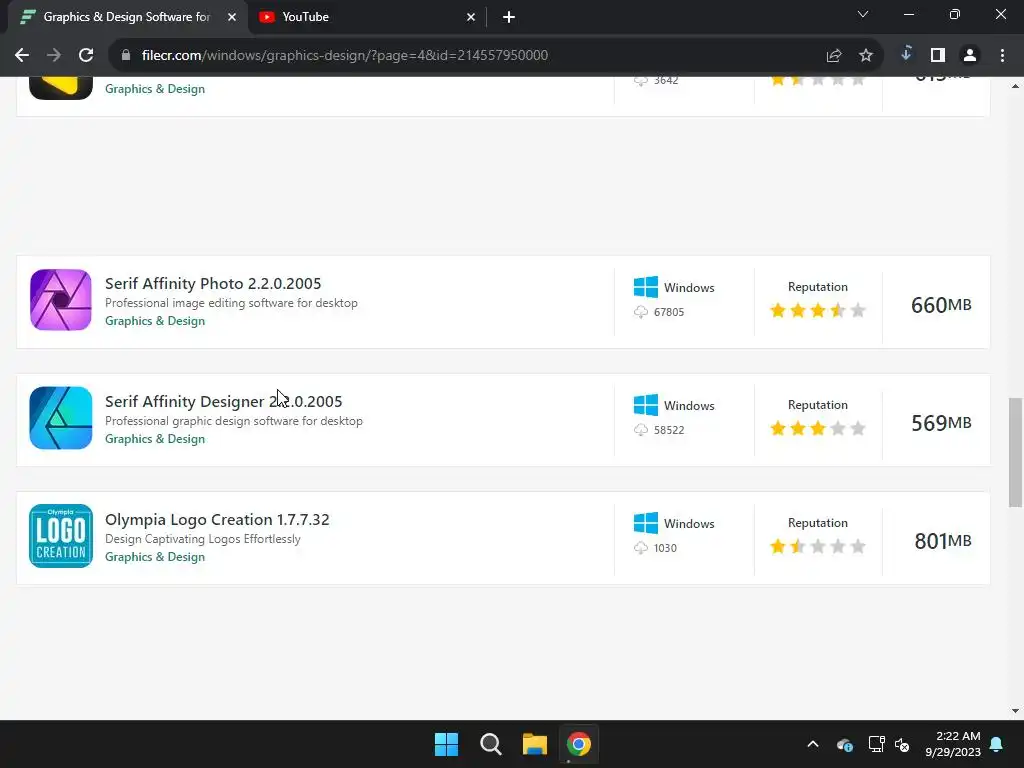The width and height of the screenshot is (1024, 768).
Task: Close the YouTube tab
Action: [471, 17]
